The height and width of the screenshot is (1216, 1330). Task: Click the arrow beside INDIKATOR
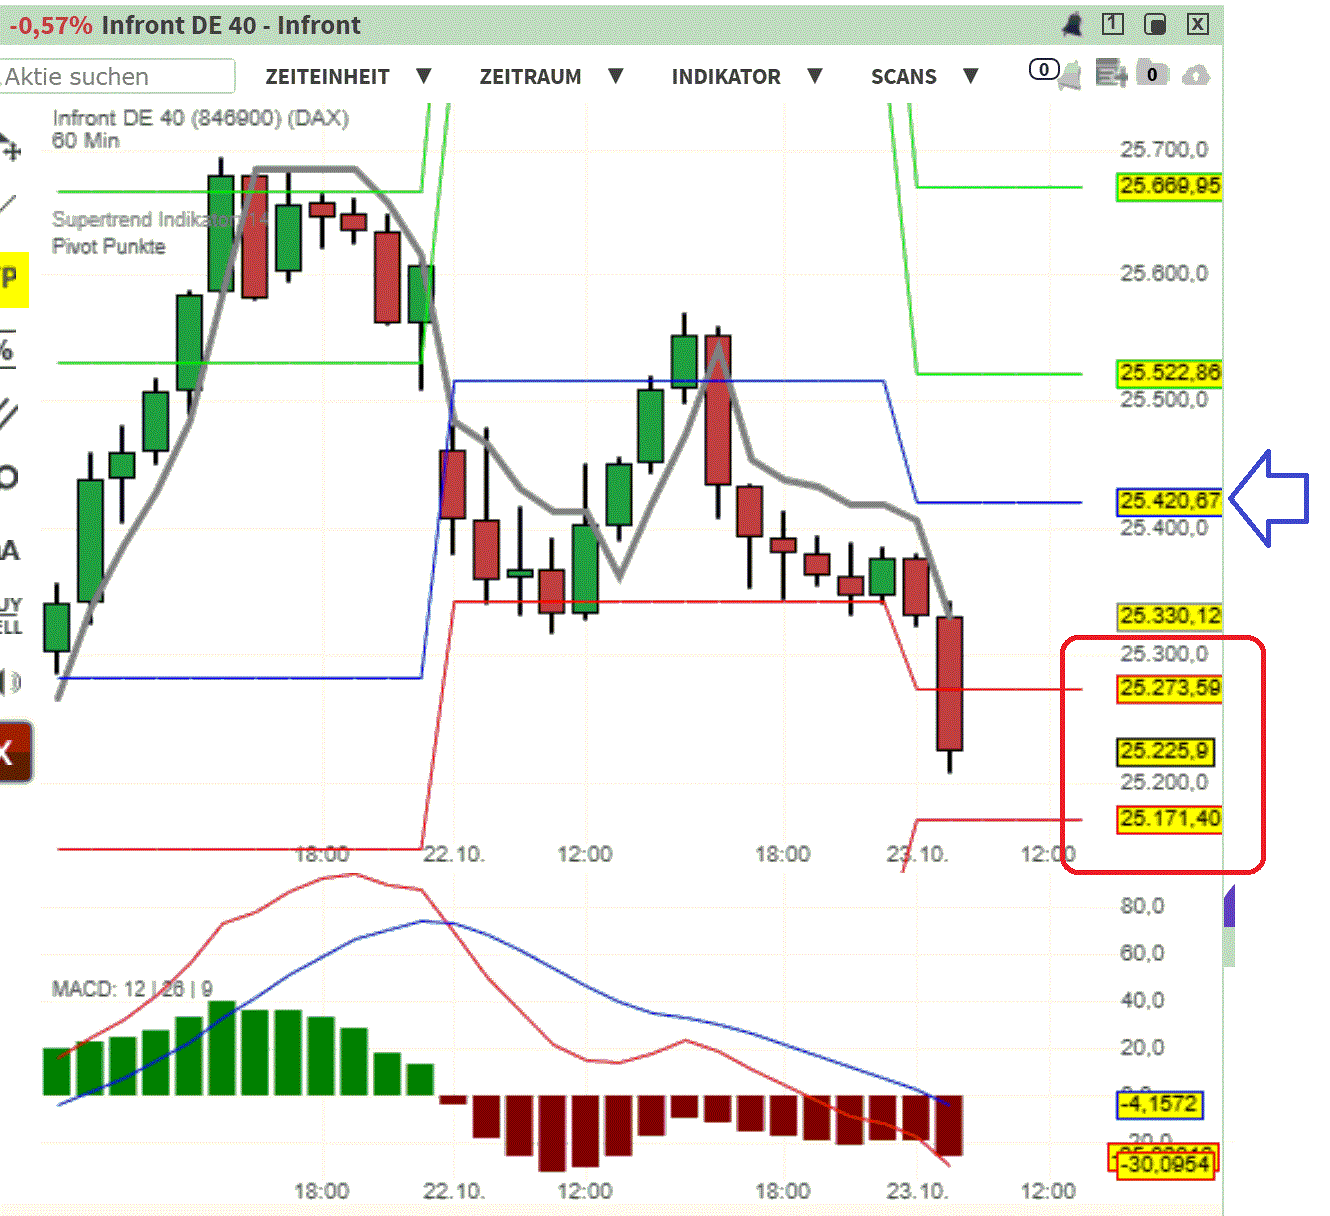(815, 76)
